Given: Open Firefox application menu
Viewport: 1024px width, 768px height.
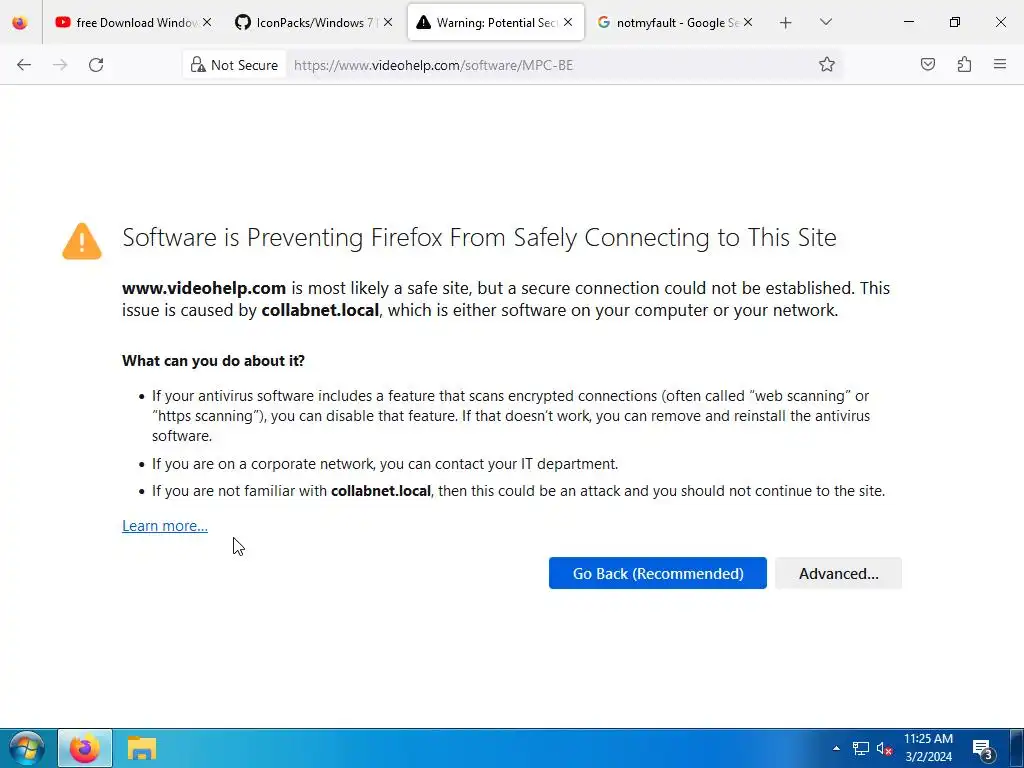Looking at the screenshot, I should click(1000, 65).
